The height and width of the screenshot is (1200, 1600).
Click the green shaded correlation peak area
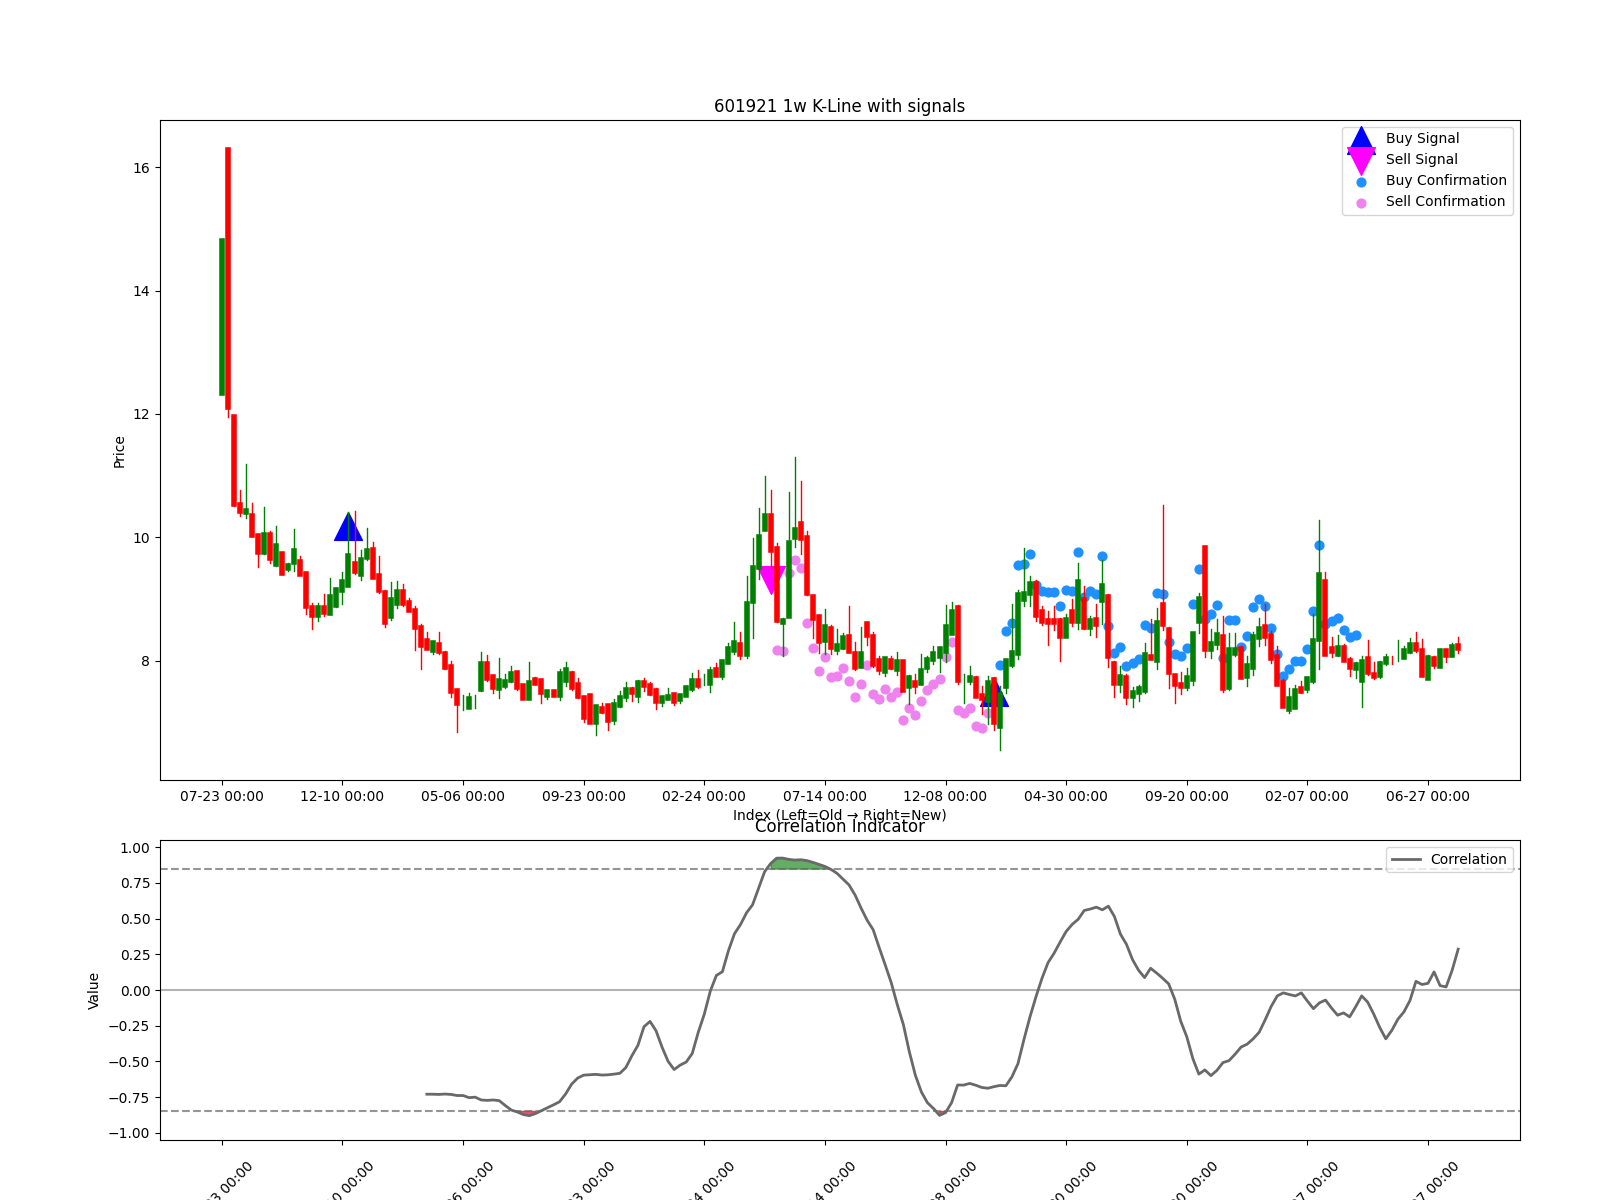click(800, 864)
